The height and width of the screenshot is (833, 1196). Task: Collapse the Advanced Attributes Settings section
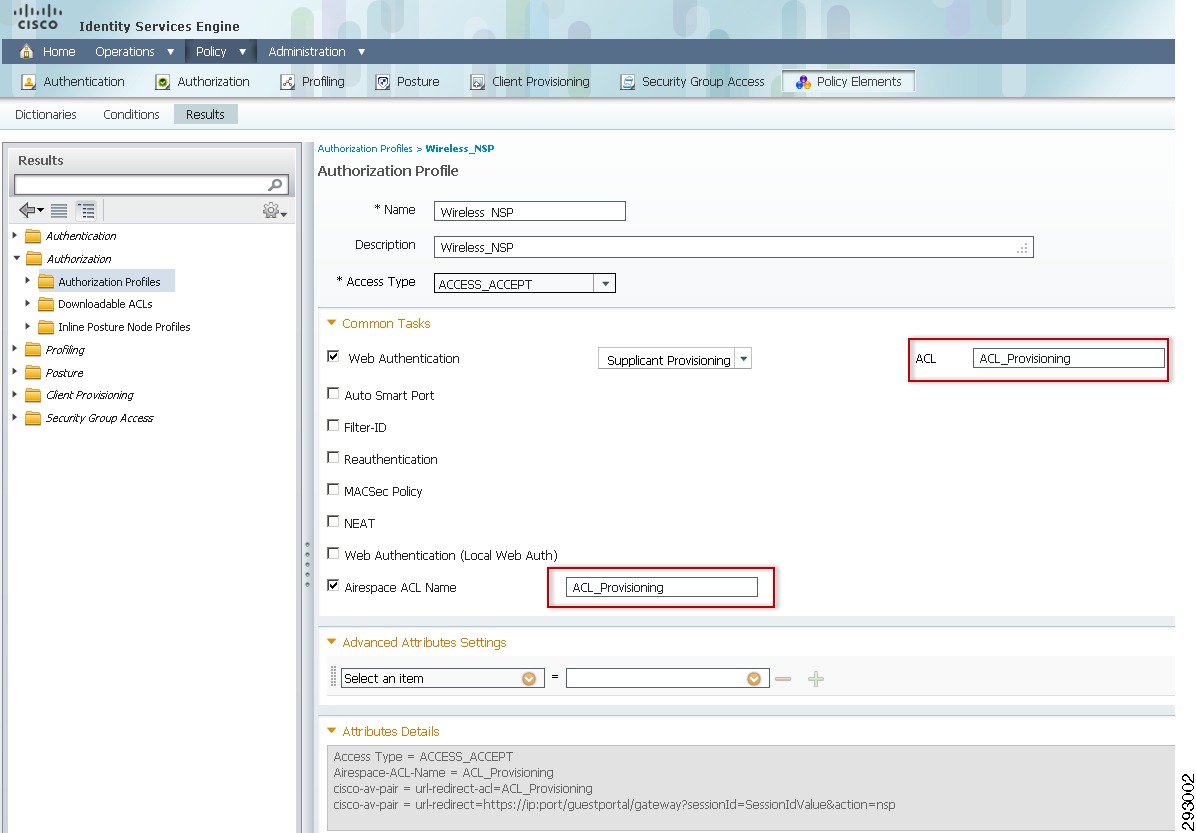click(x=331, y=642)
